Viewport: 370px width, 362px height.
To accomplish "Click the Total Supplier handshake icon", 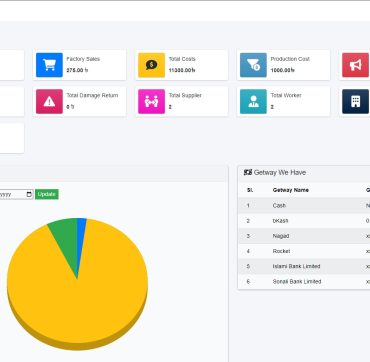I will click(151, 101).
